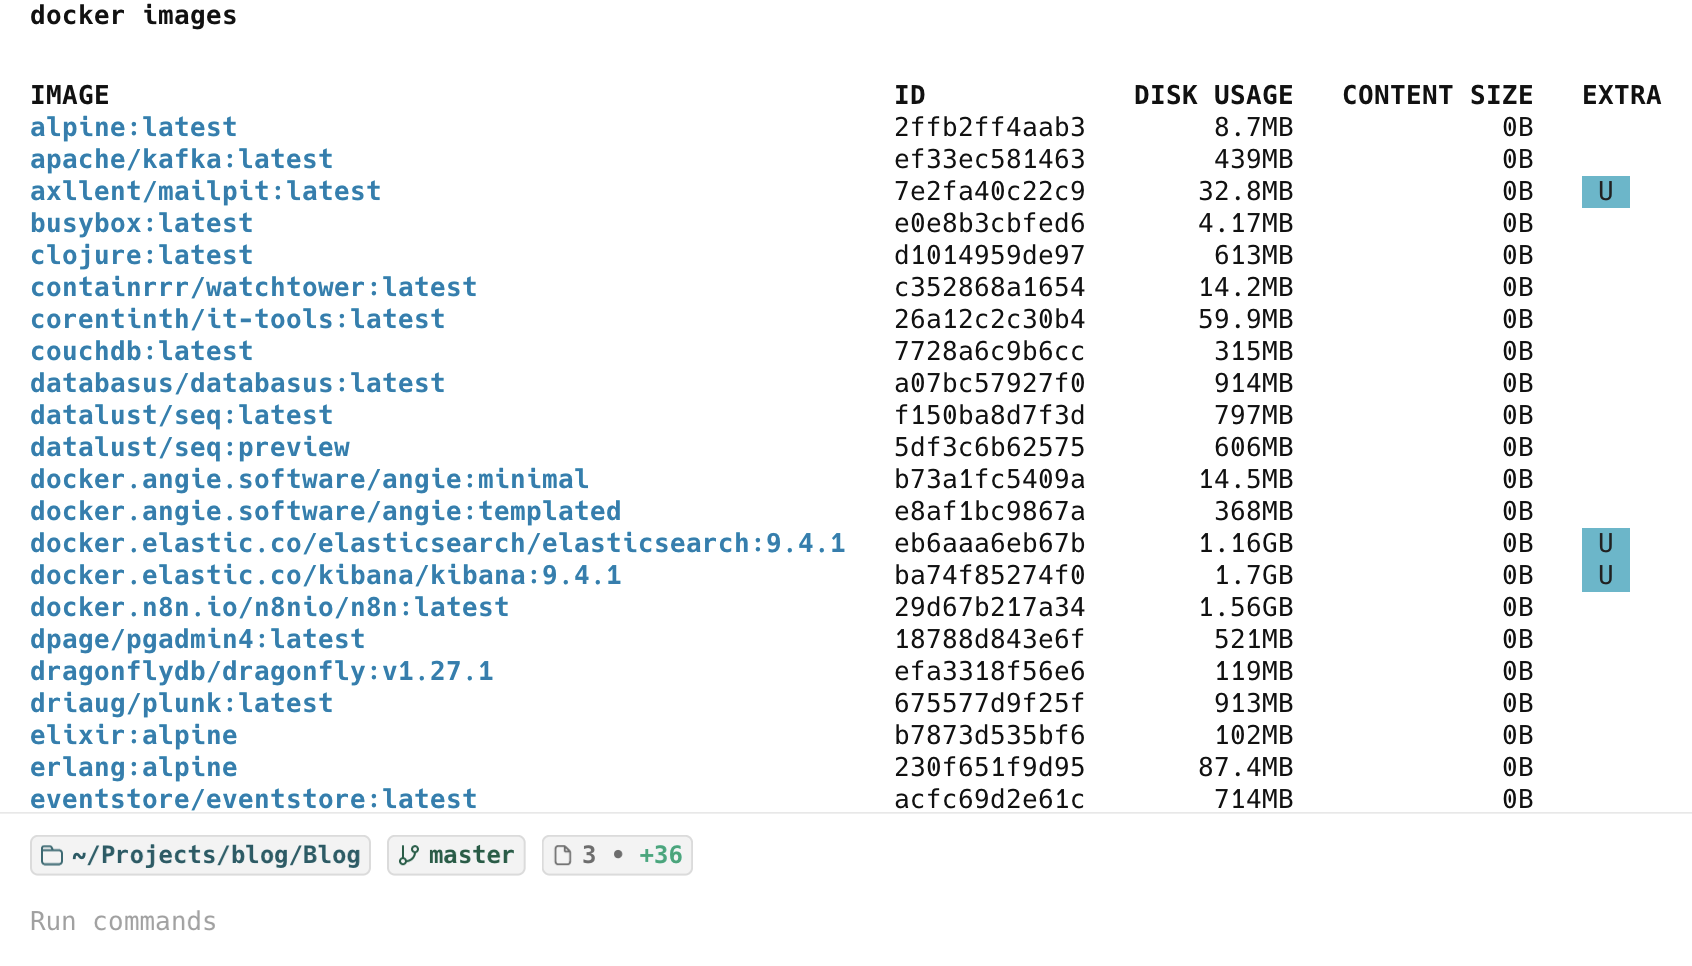Open databasus/databasus:latest image link
The width and height of the screenshot is (1692, 966).
coord(238,384)
